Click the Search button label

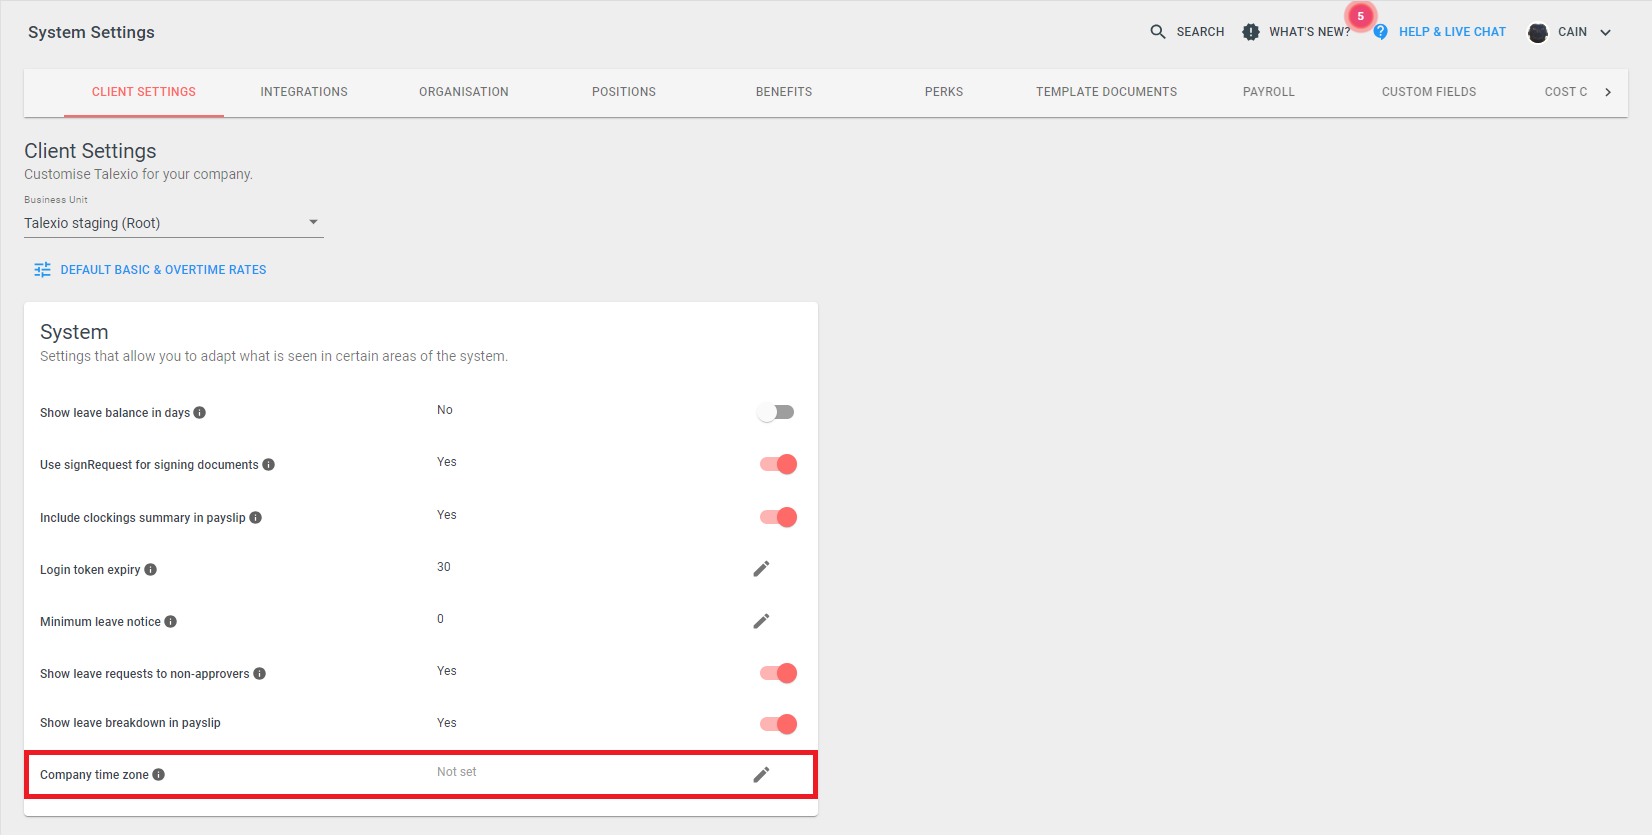[x=1200, y=32]
